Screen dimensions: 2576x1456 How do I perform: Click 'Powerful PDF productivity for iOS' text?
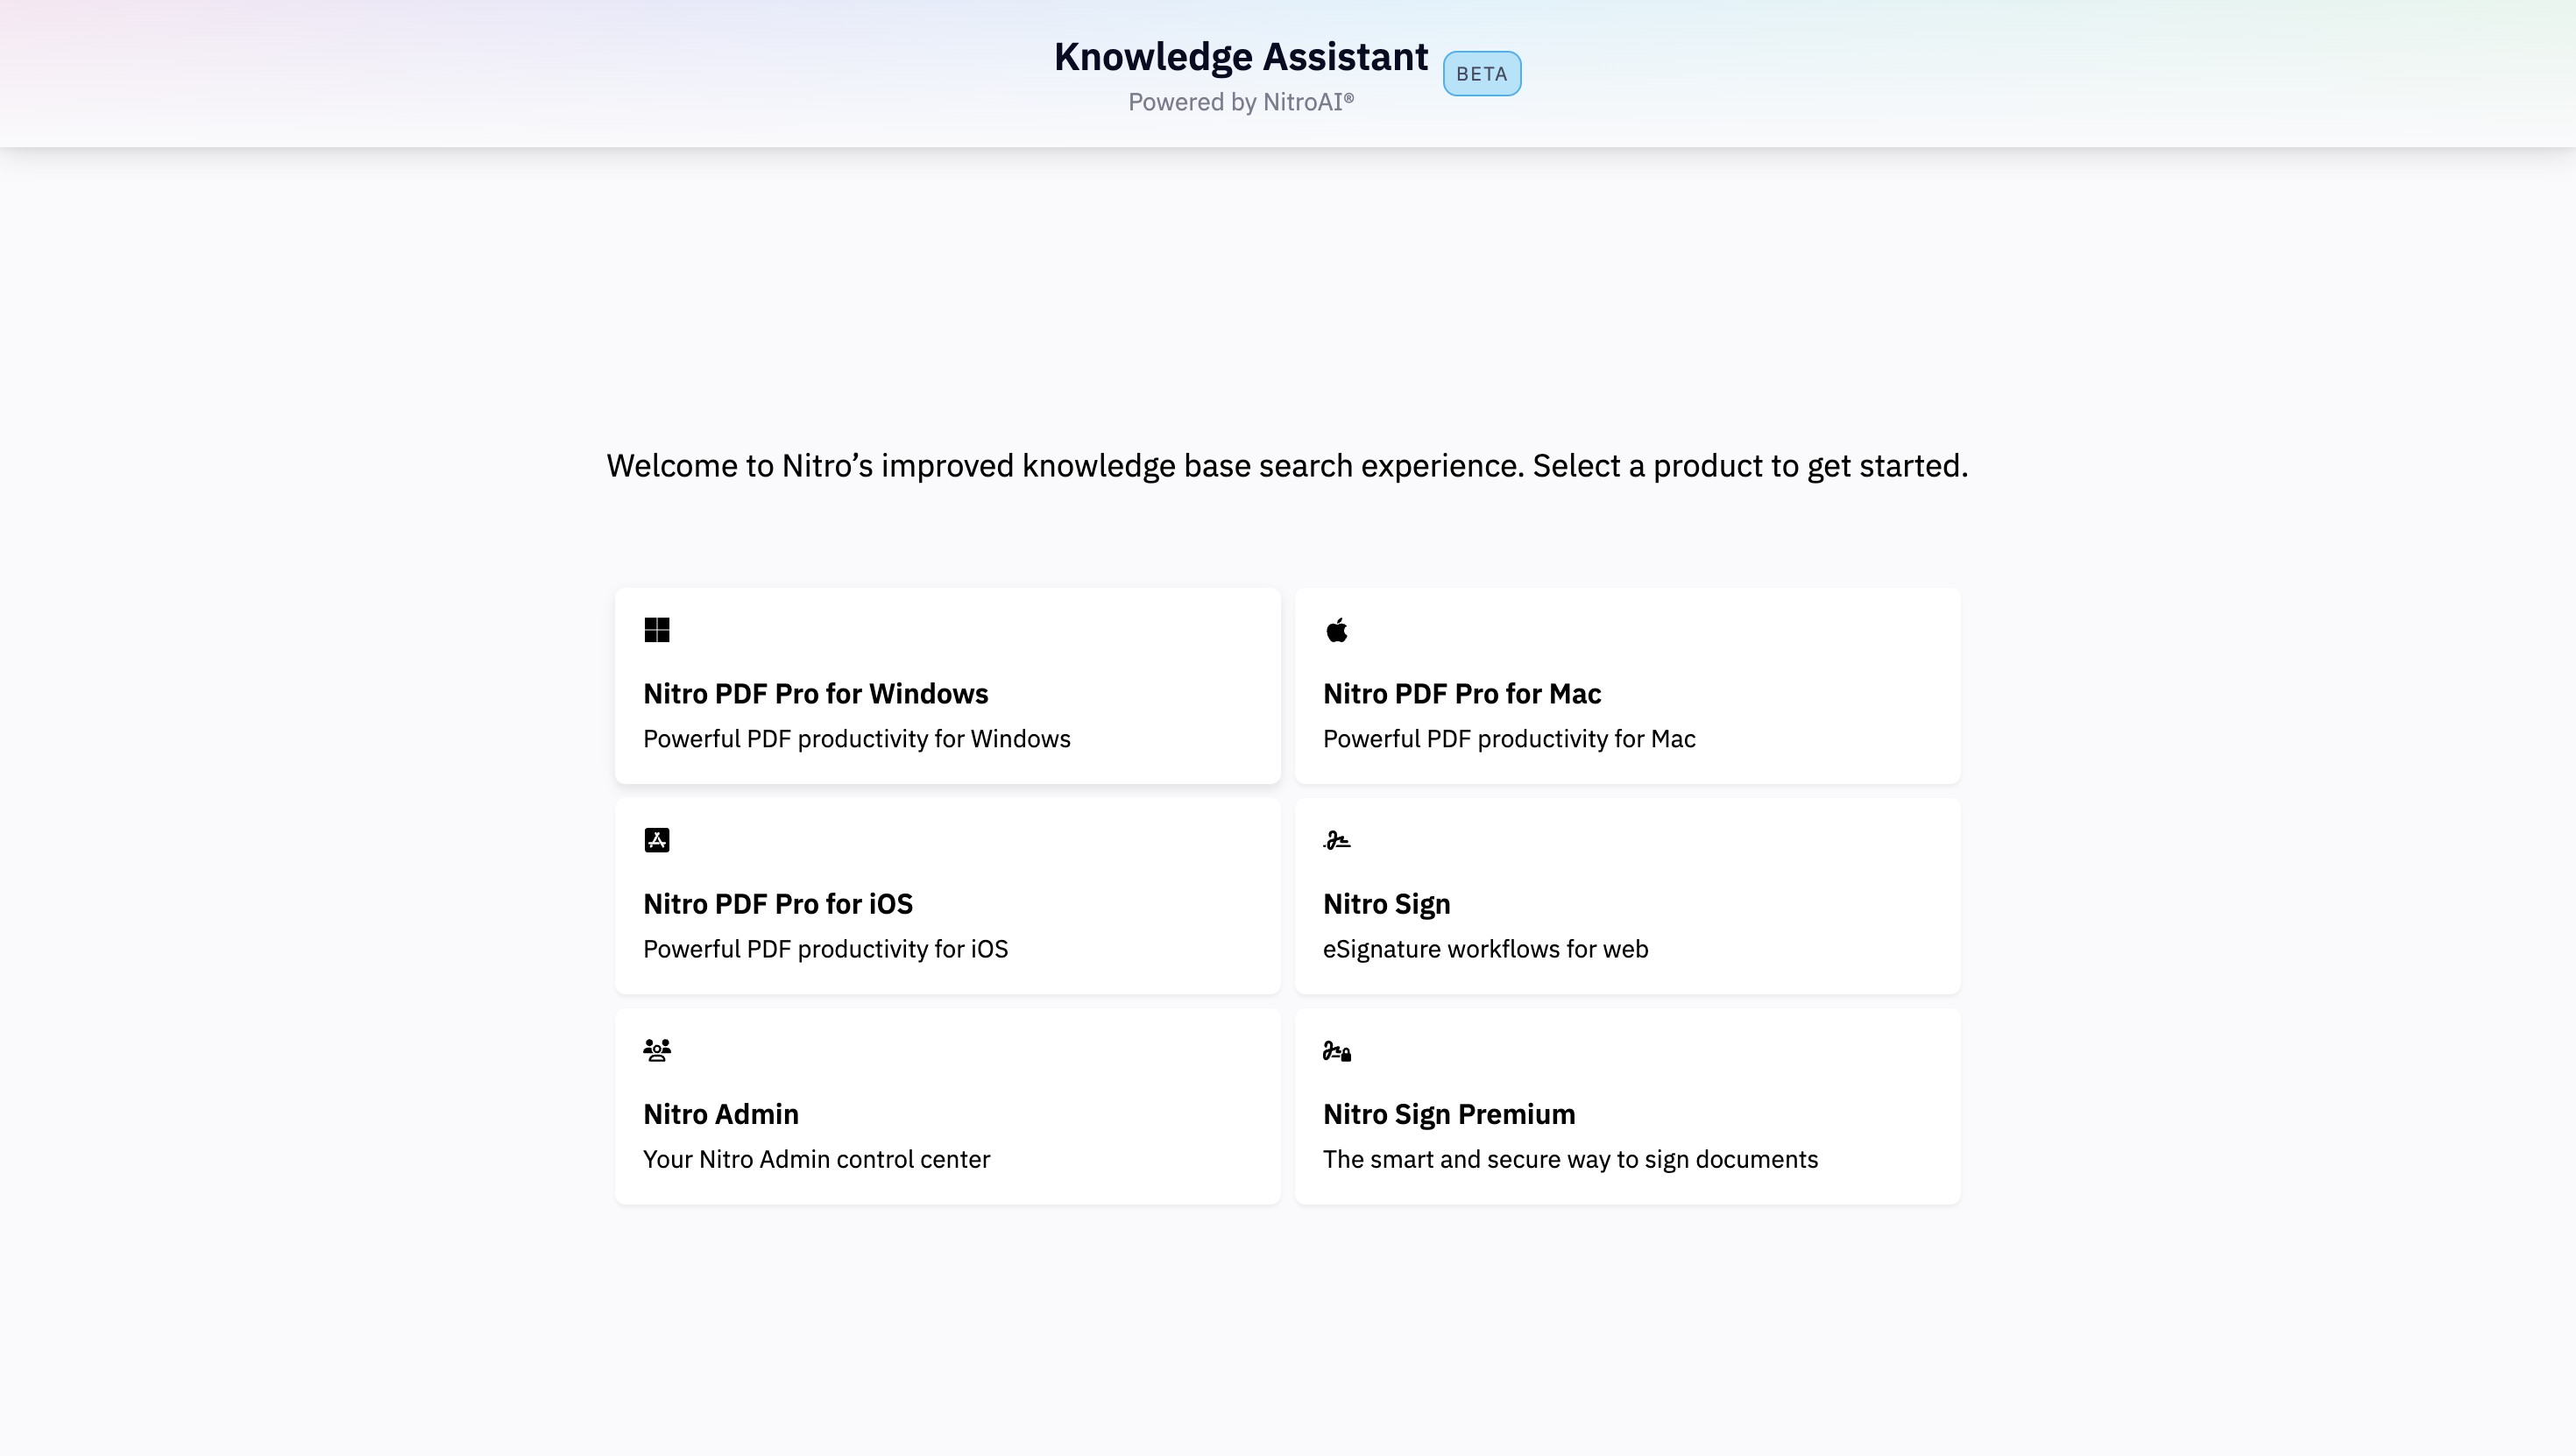826,949
